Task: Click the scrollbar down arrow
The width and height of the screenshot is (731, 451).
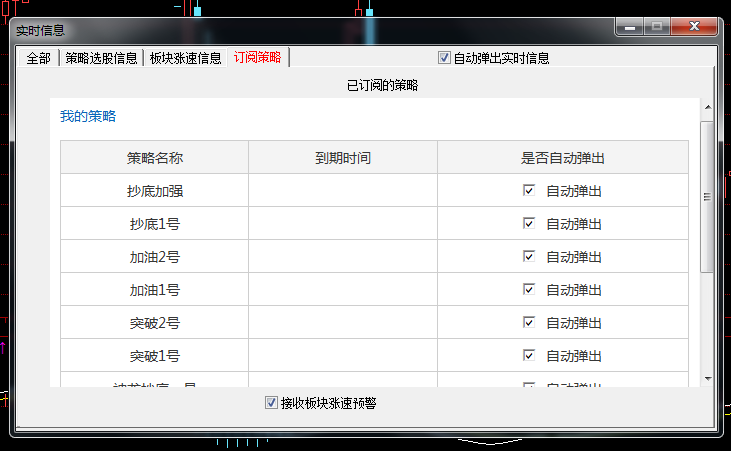Action: point(707,379)
